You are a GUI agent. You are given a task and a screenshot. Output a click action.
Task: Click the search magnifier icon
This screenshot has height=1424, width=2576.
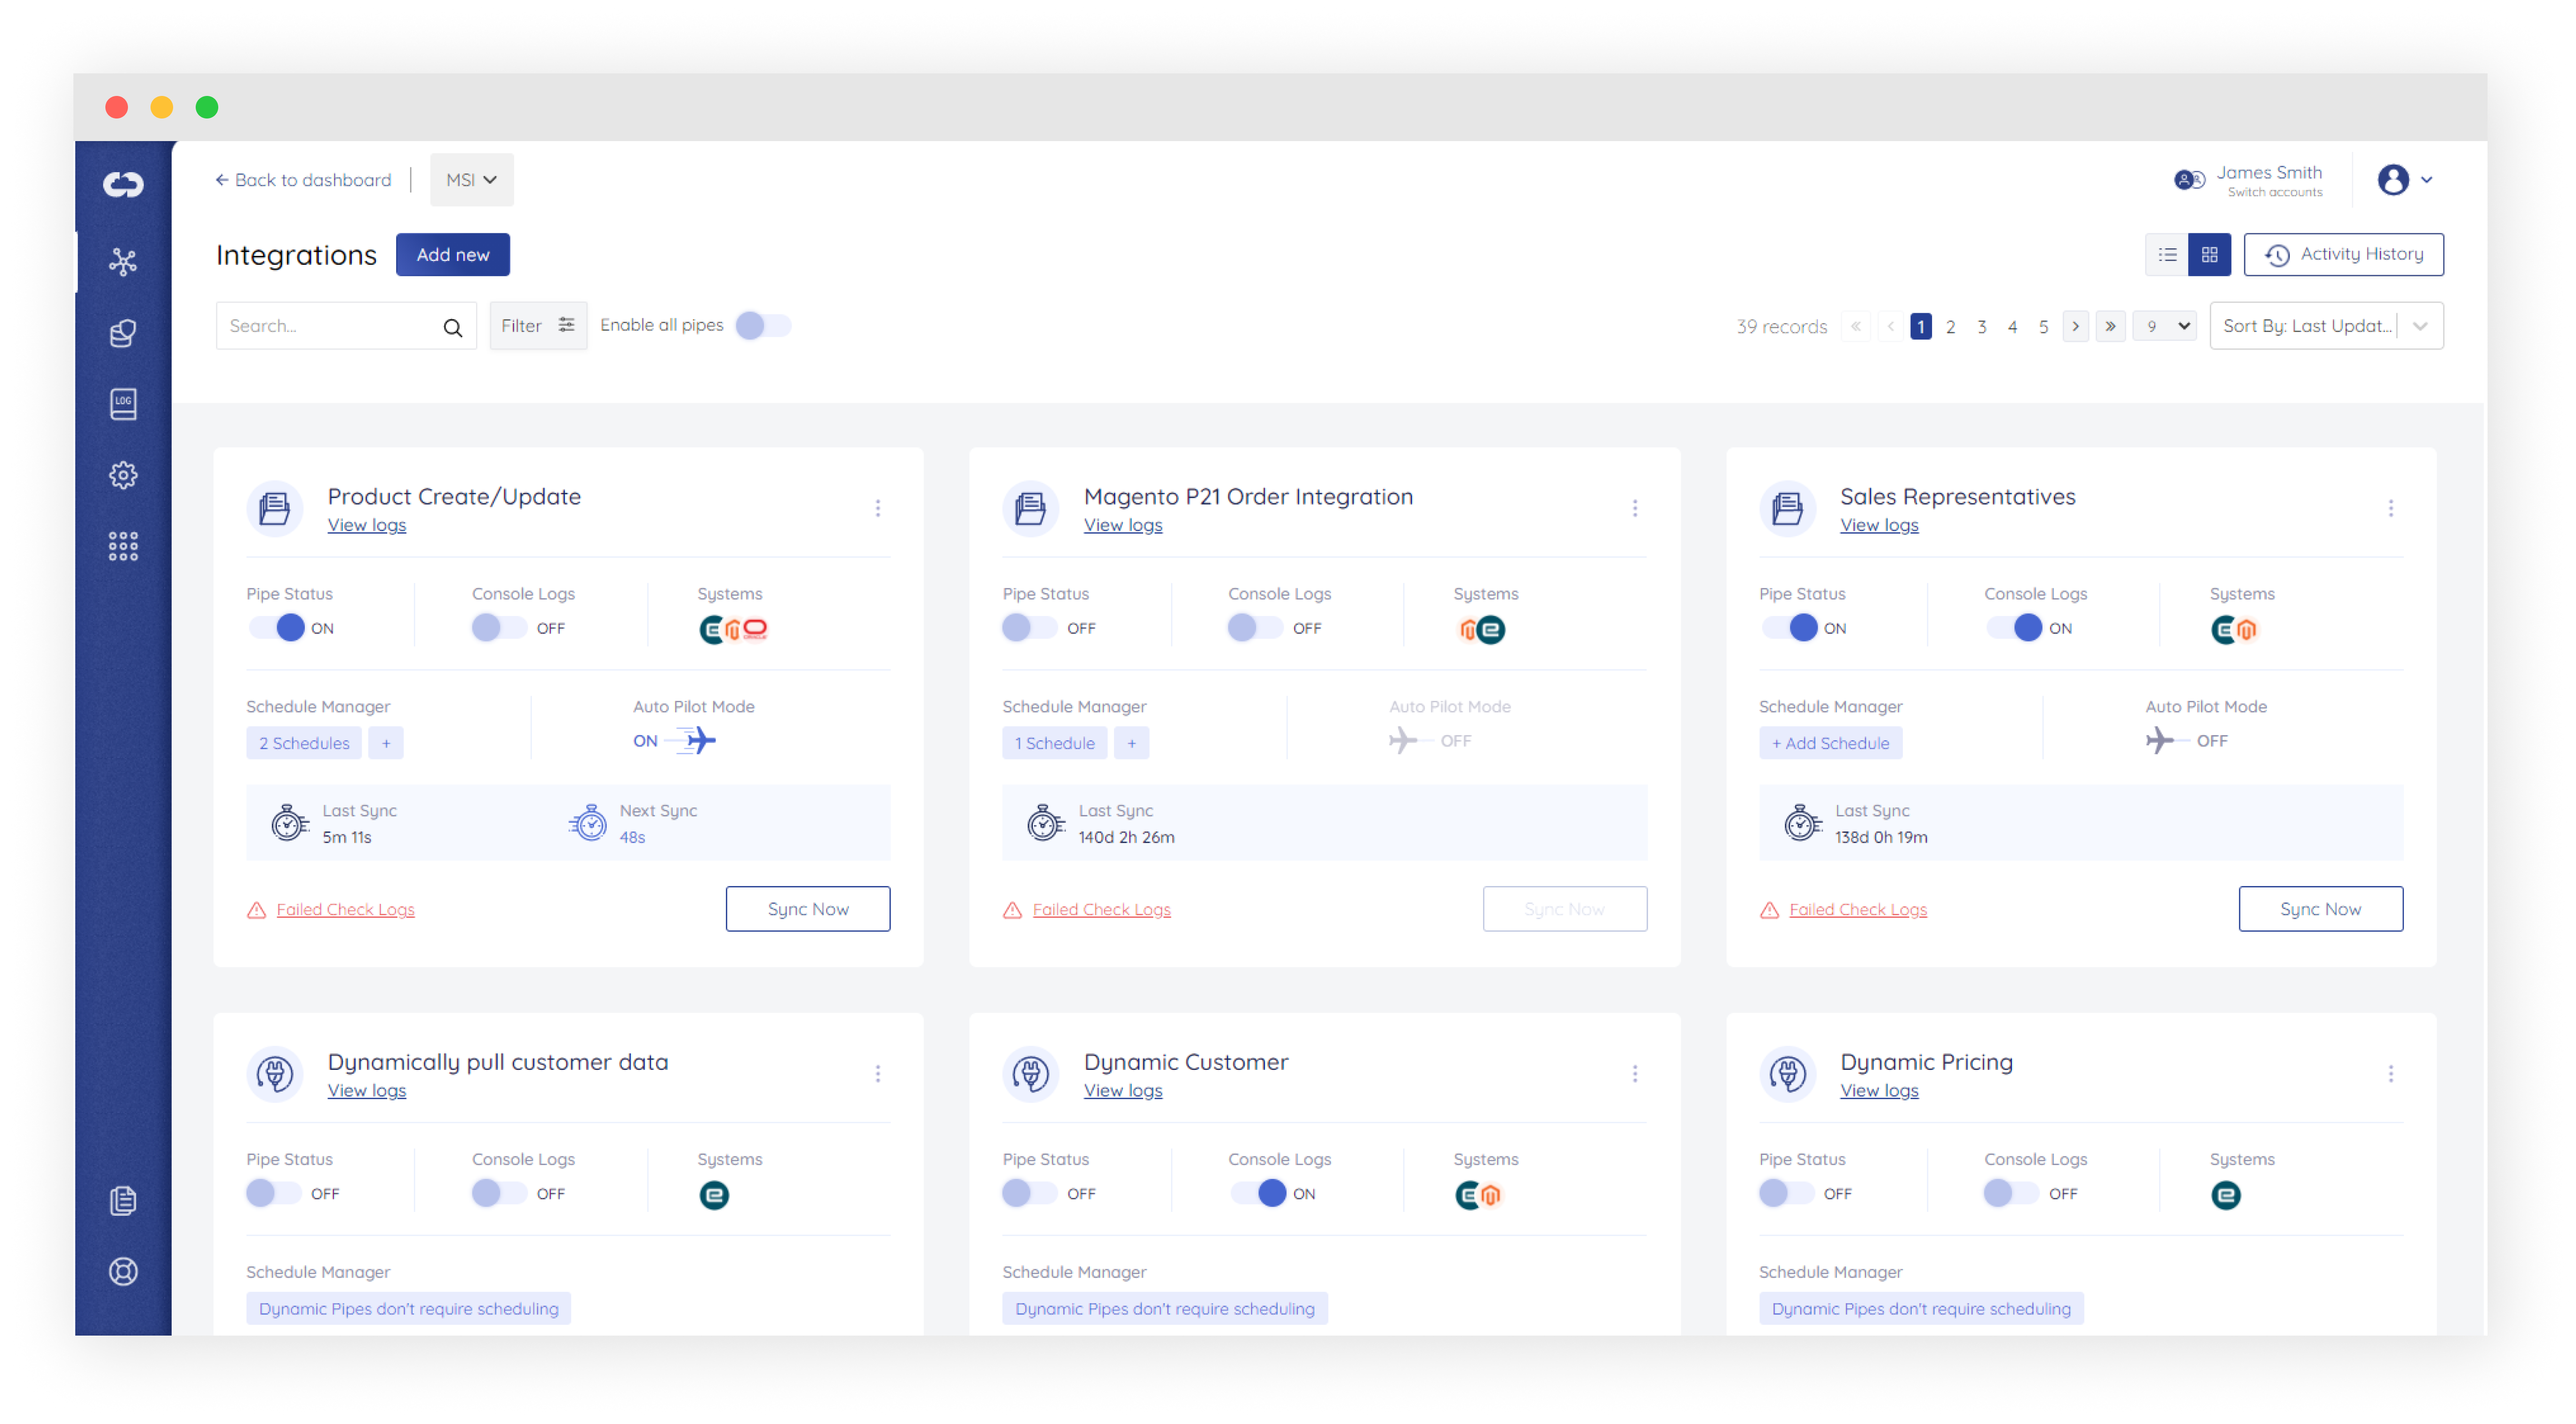452,327
